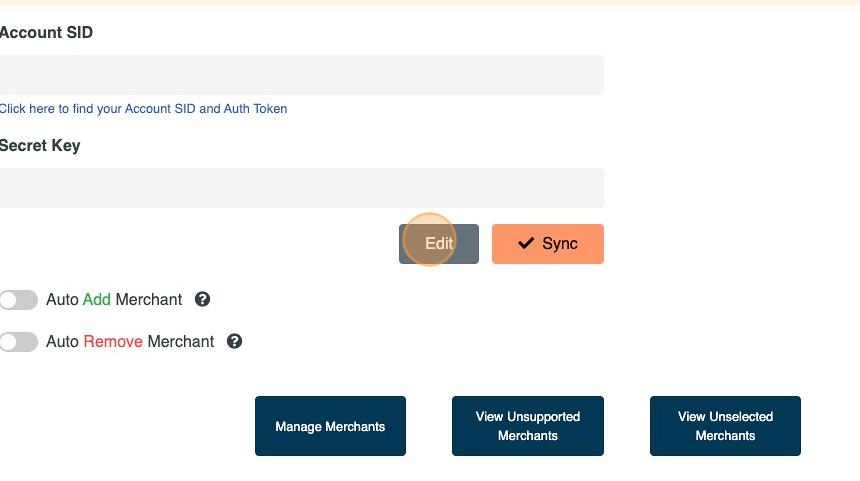Enable the Auto Add Merchant toggle
This screenshot has height=481, width=860.
19,300
